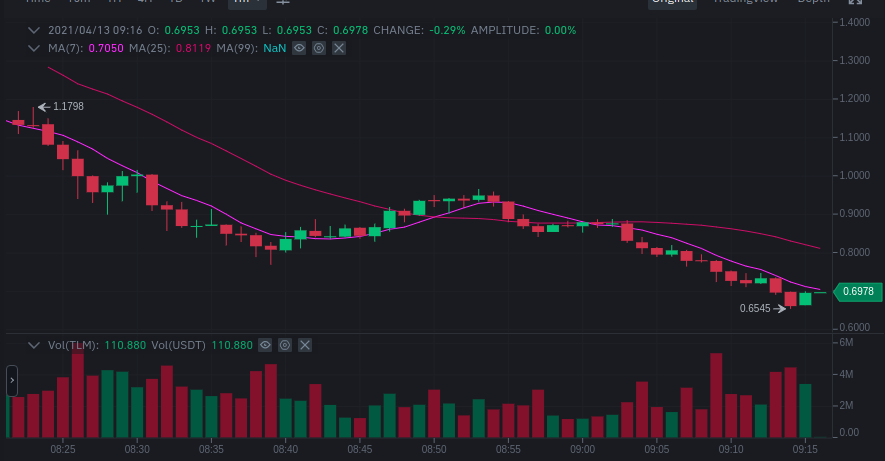Click the 1.4000 price axis label

coord(855,23)
